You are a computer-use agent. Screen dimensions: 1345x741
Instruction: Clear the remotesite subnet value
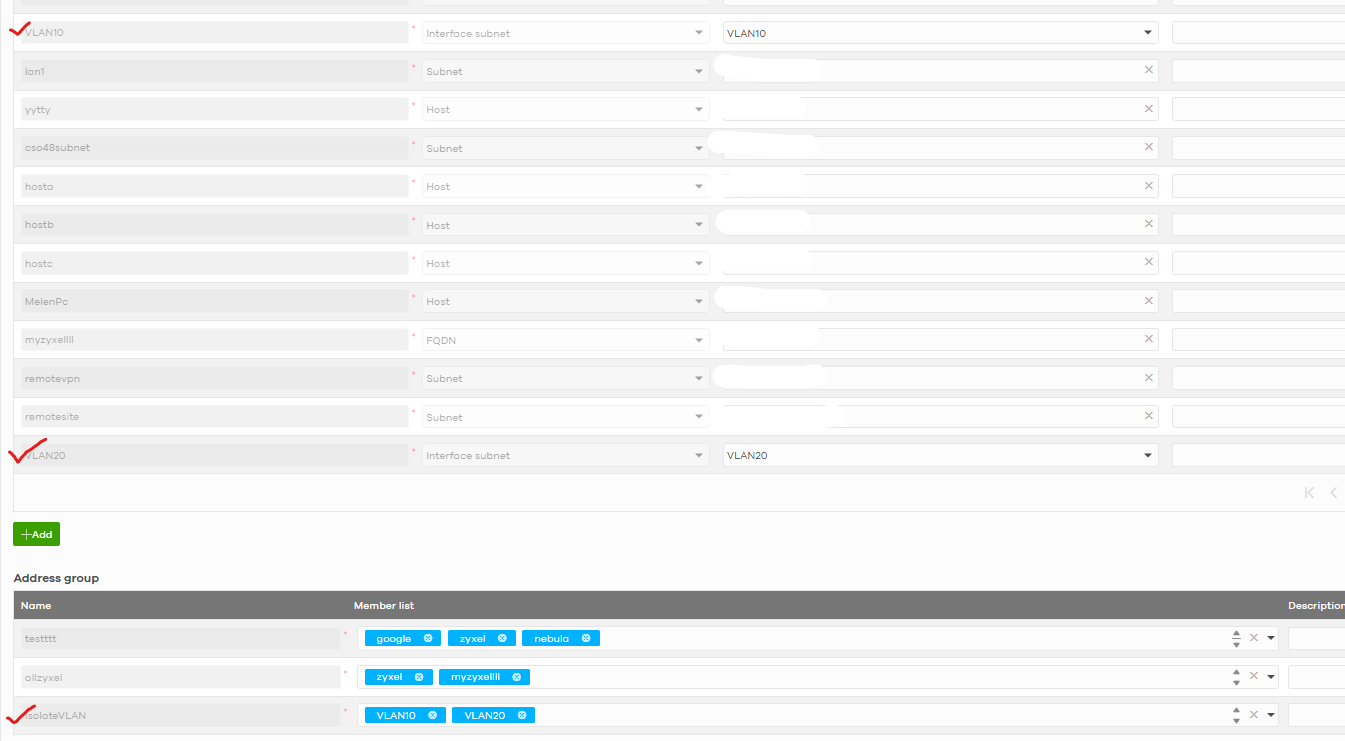coord(1148,415)
